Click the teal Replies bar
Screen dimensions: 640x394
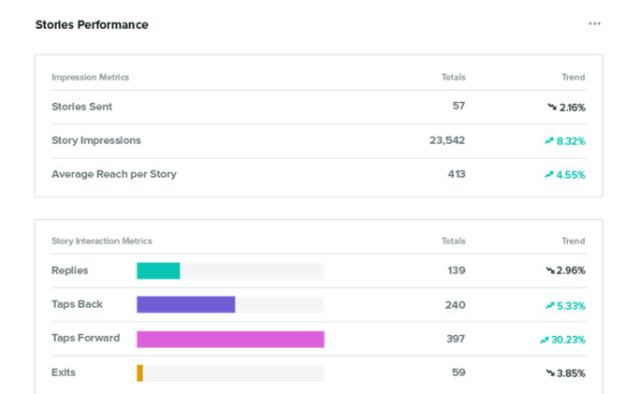coord(158,271)
